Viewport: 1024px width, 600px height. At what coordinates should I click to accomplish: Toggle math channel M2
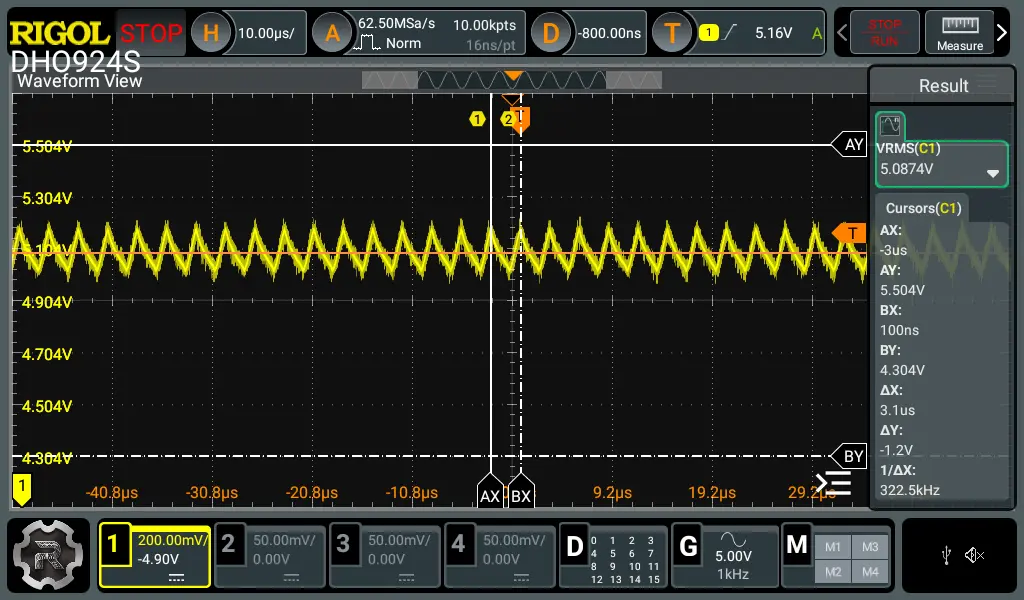tap(833, 572)
